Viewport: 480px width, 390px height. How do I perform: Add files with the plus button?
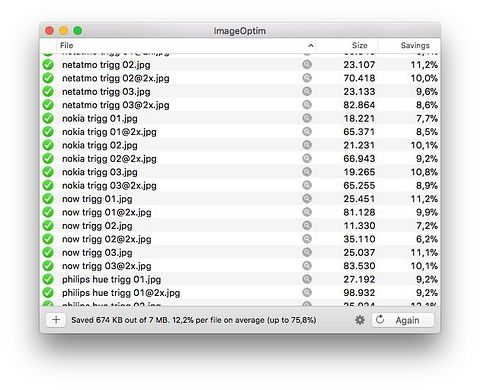[x=56, y=320]
